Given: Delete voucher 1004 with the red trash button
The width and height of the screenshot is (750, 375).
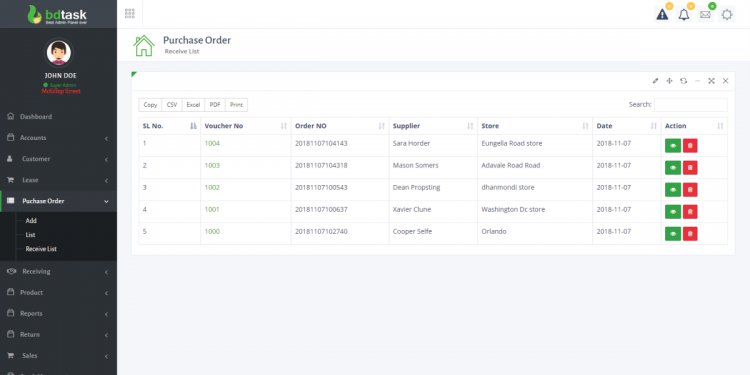Looking at the screenshot, I should [690, 145].
